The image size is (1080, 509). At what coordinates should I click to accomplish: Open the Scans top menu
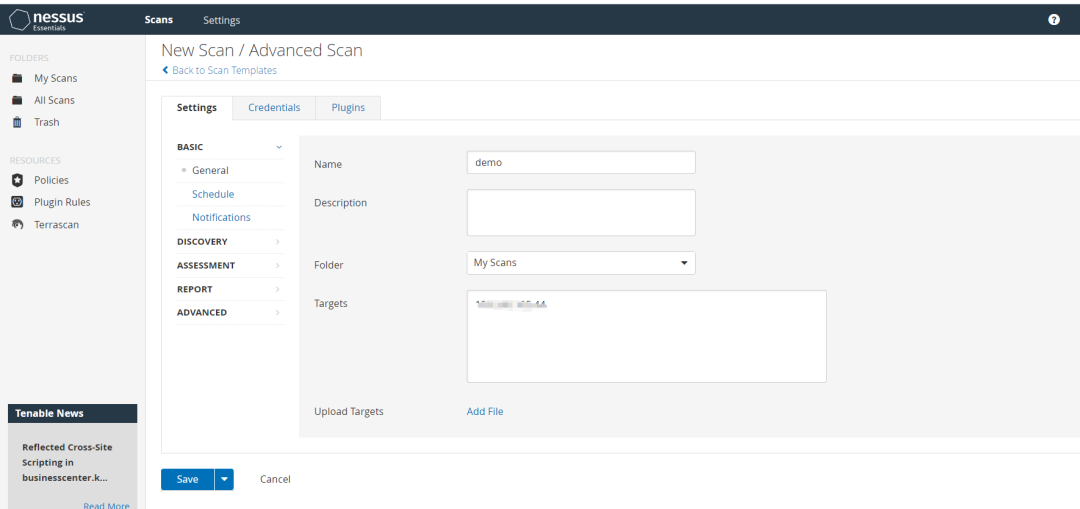click(x=158, y=20)
